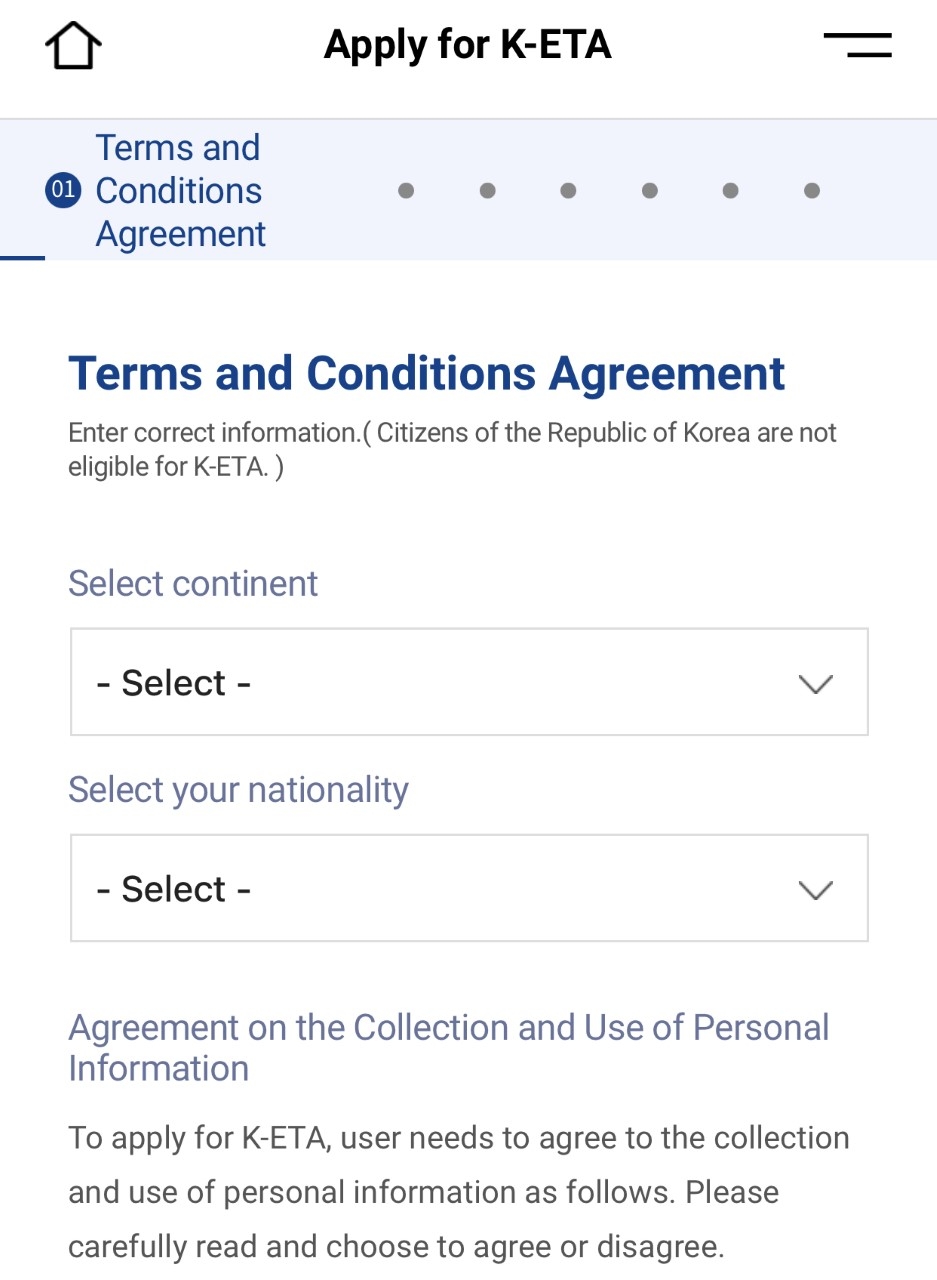Click the chevron arrow in continent field
937x1280 pixels.
pos(816,684)
